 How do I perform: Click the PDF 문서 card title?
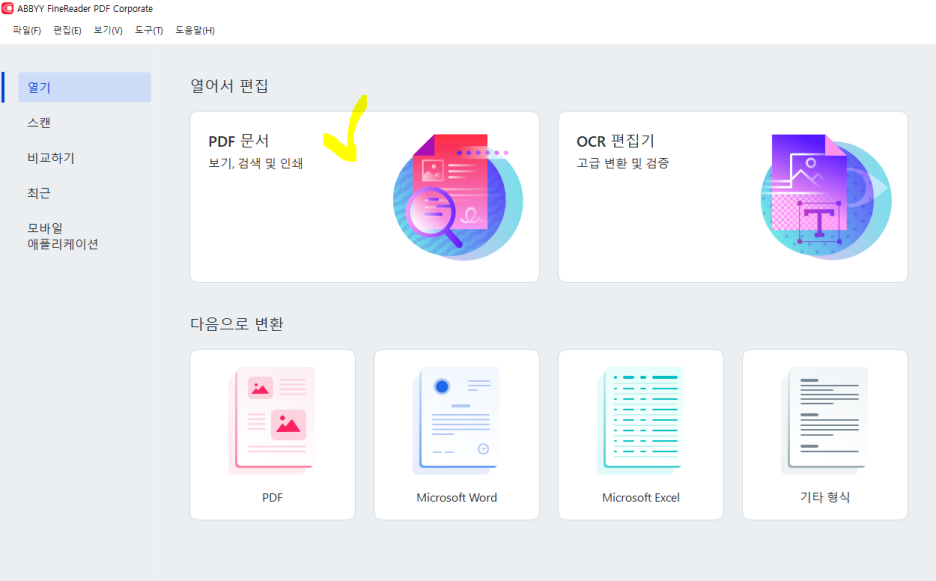coord(239,142)
